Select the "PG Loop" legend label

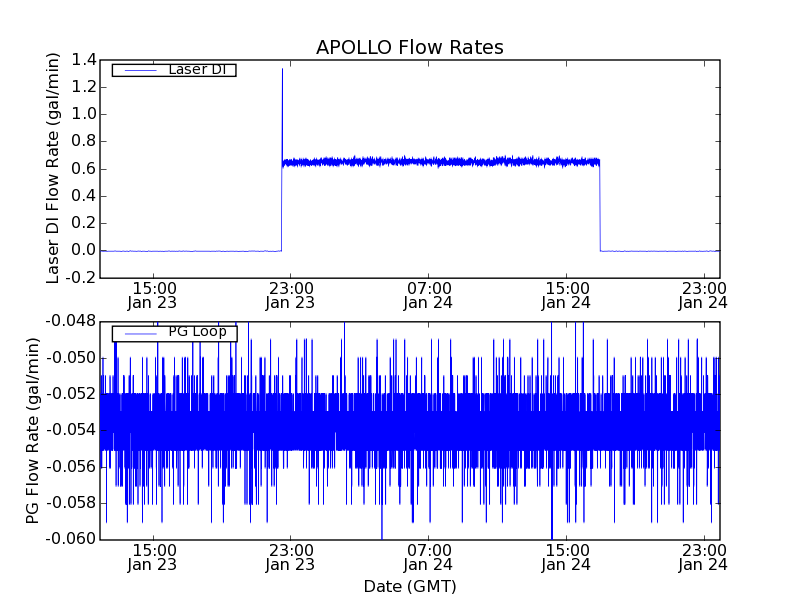click(197, 332)
